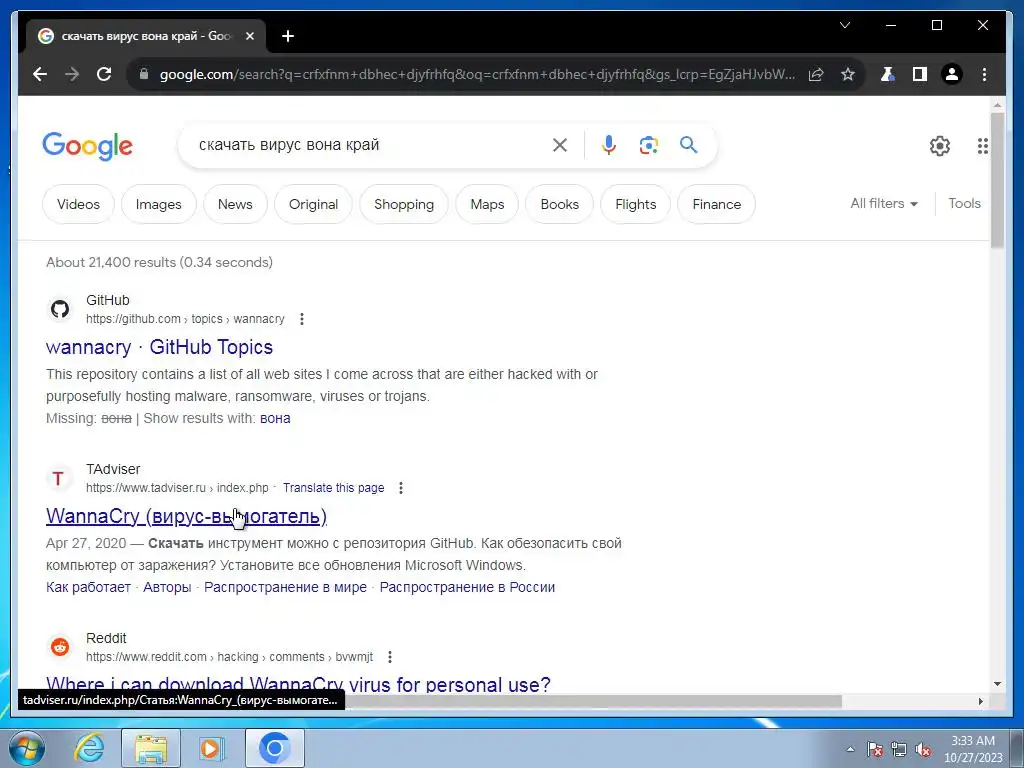Expand the All filters dropdown
1024x768 pixels.
(x=884, y=204)
